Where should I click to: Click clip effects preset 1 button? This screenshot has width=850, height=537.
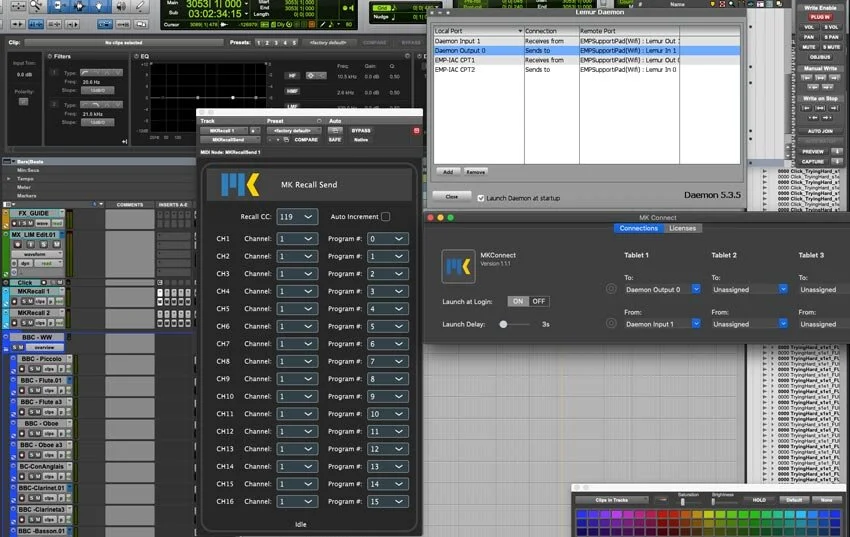pyautogui.click(x=259, y=42)
